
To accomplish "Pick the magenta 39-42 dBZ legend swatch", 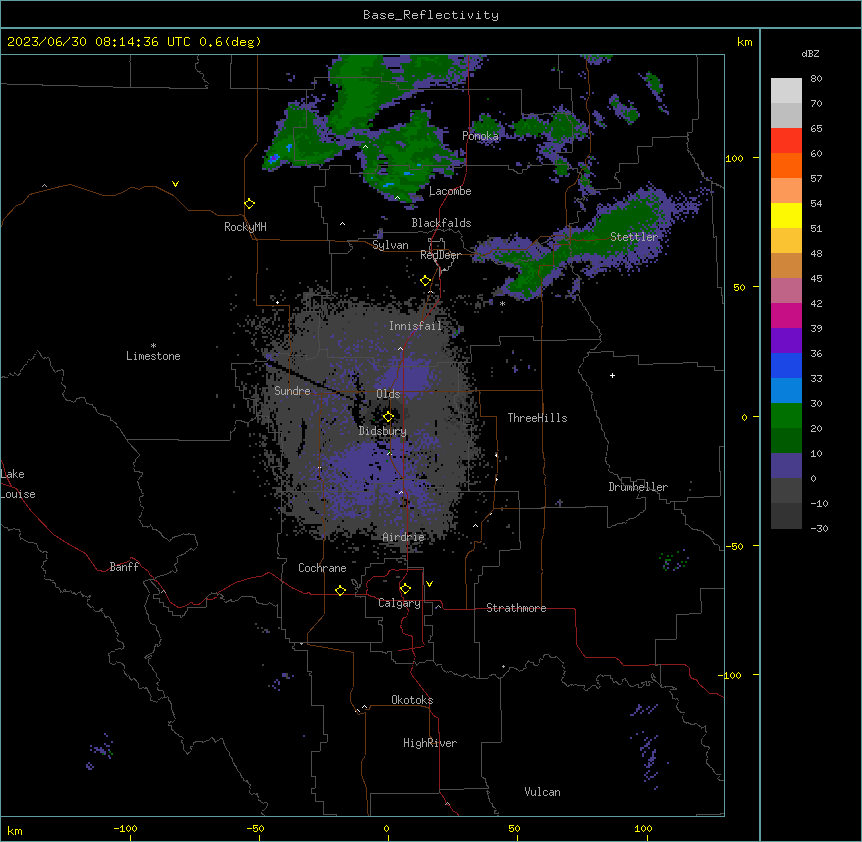I will point(786,315).
